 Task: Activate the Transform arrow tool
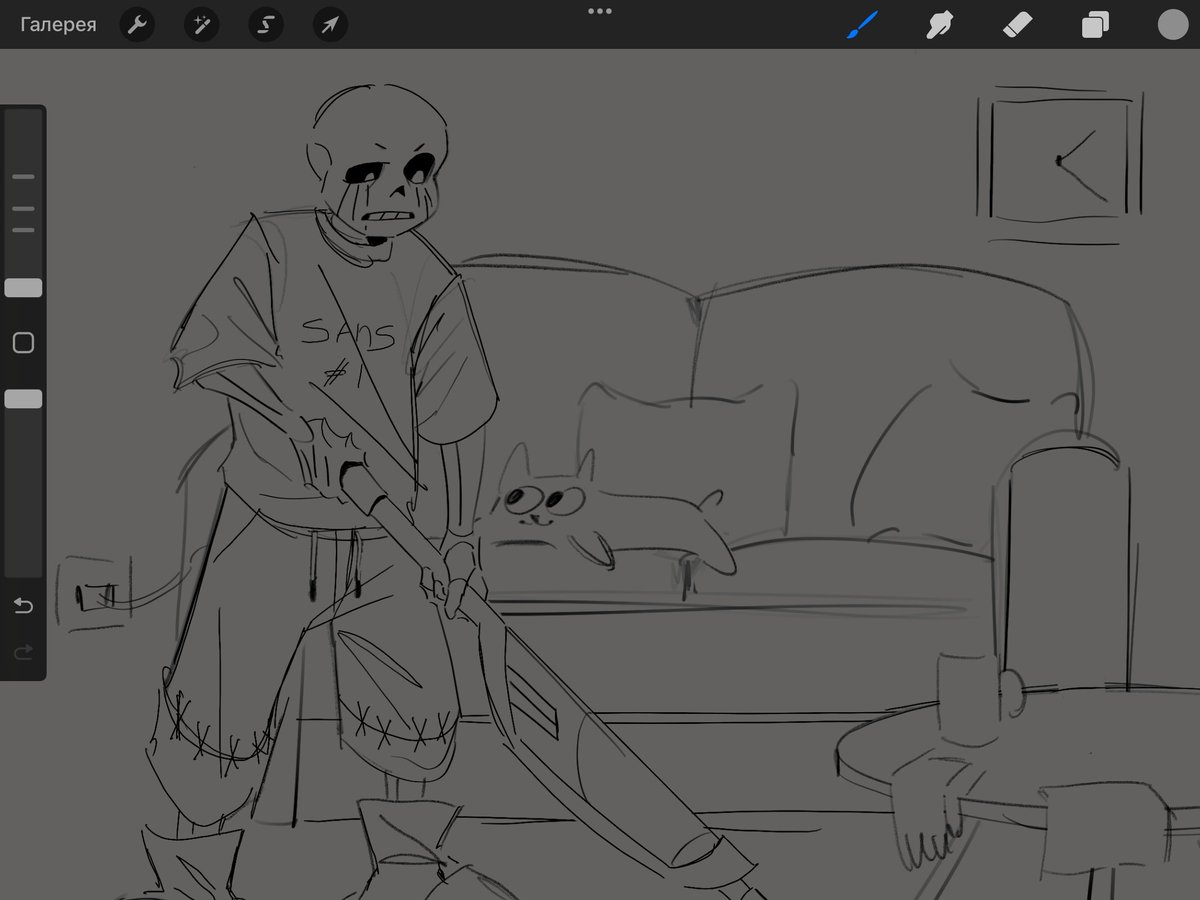(x=330, y=25)
